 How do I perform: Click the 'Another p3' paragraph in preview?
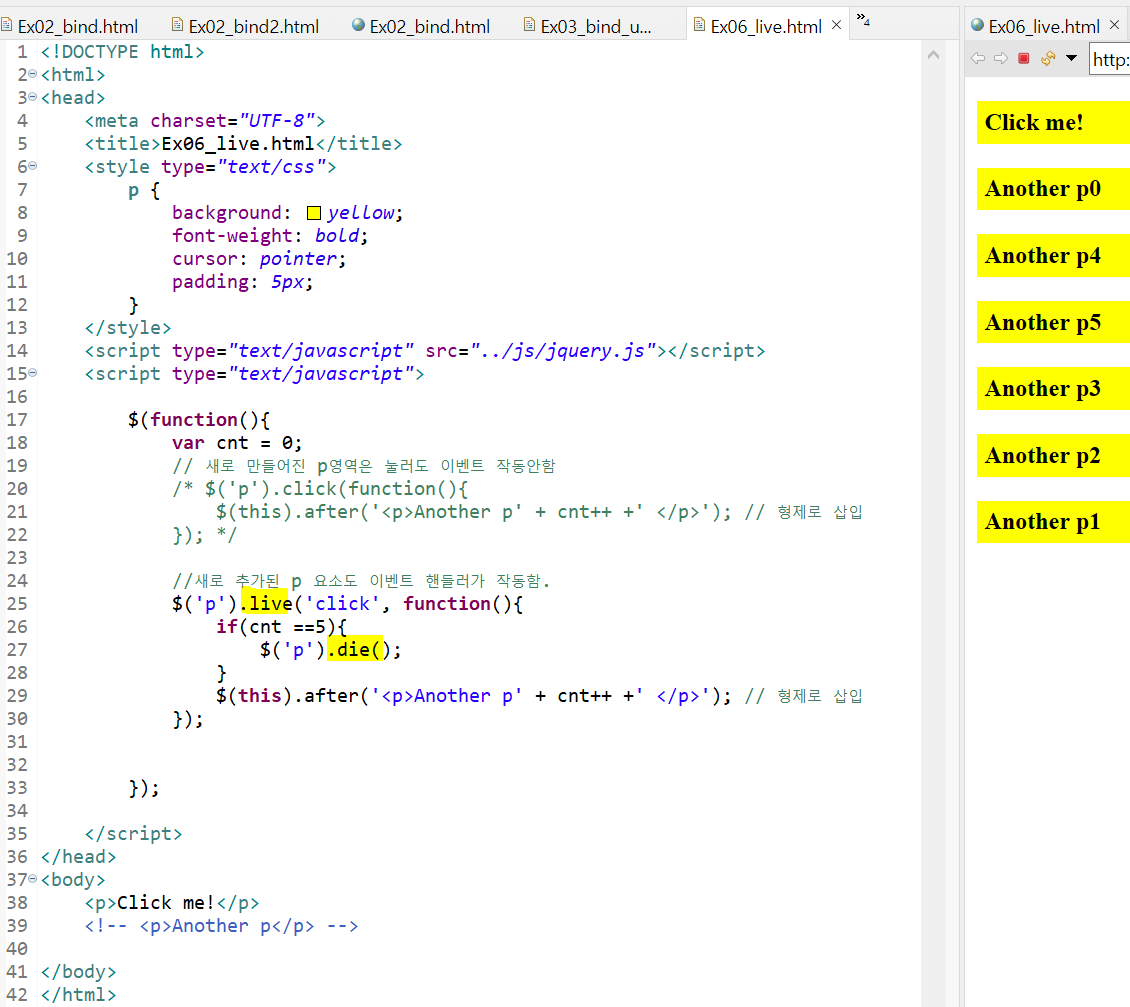pos(1053,389)
